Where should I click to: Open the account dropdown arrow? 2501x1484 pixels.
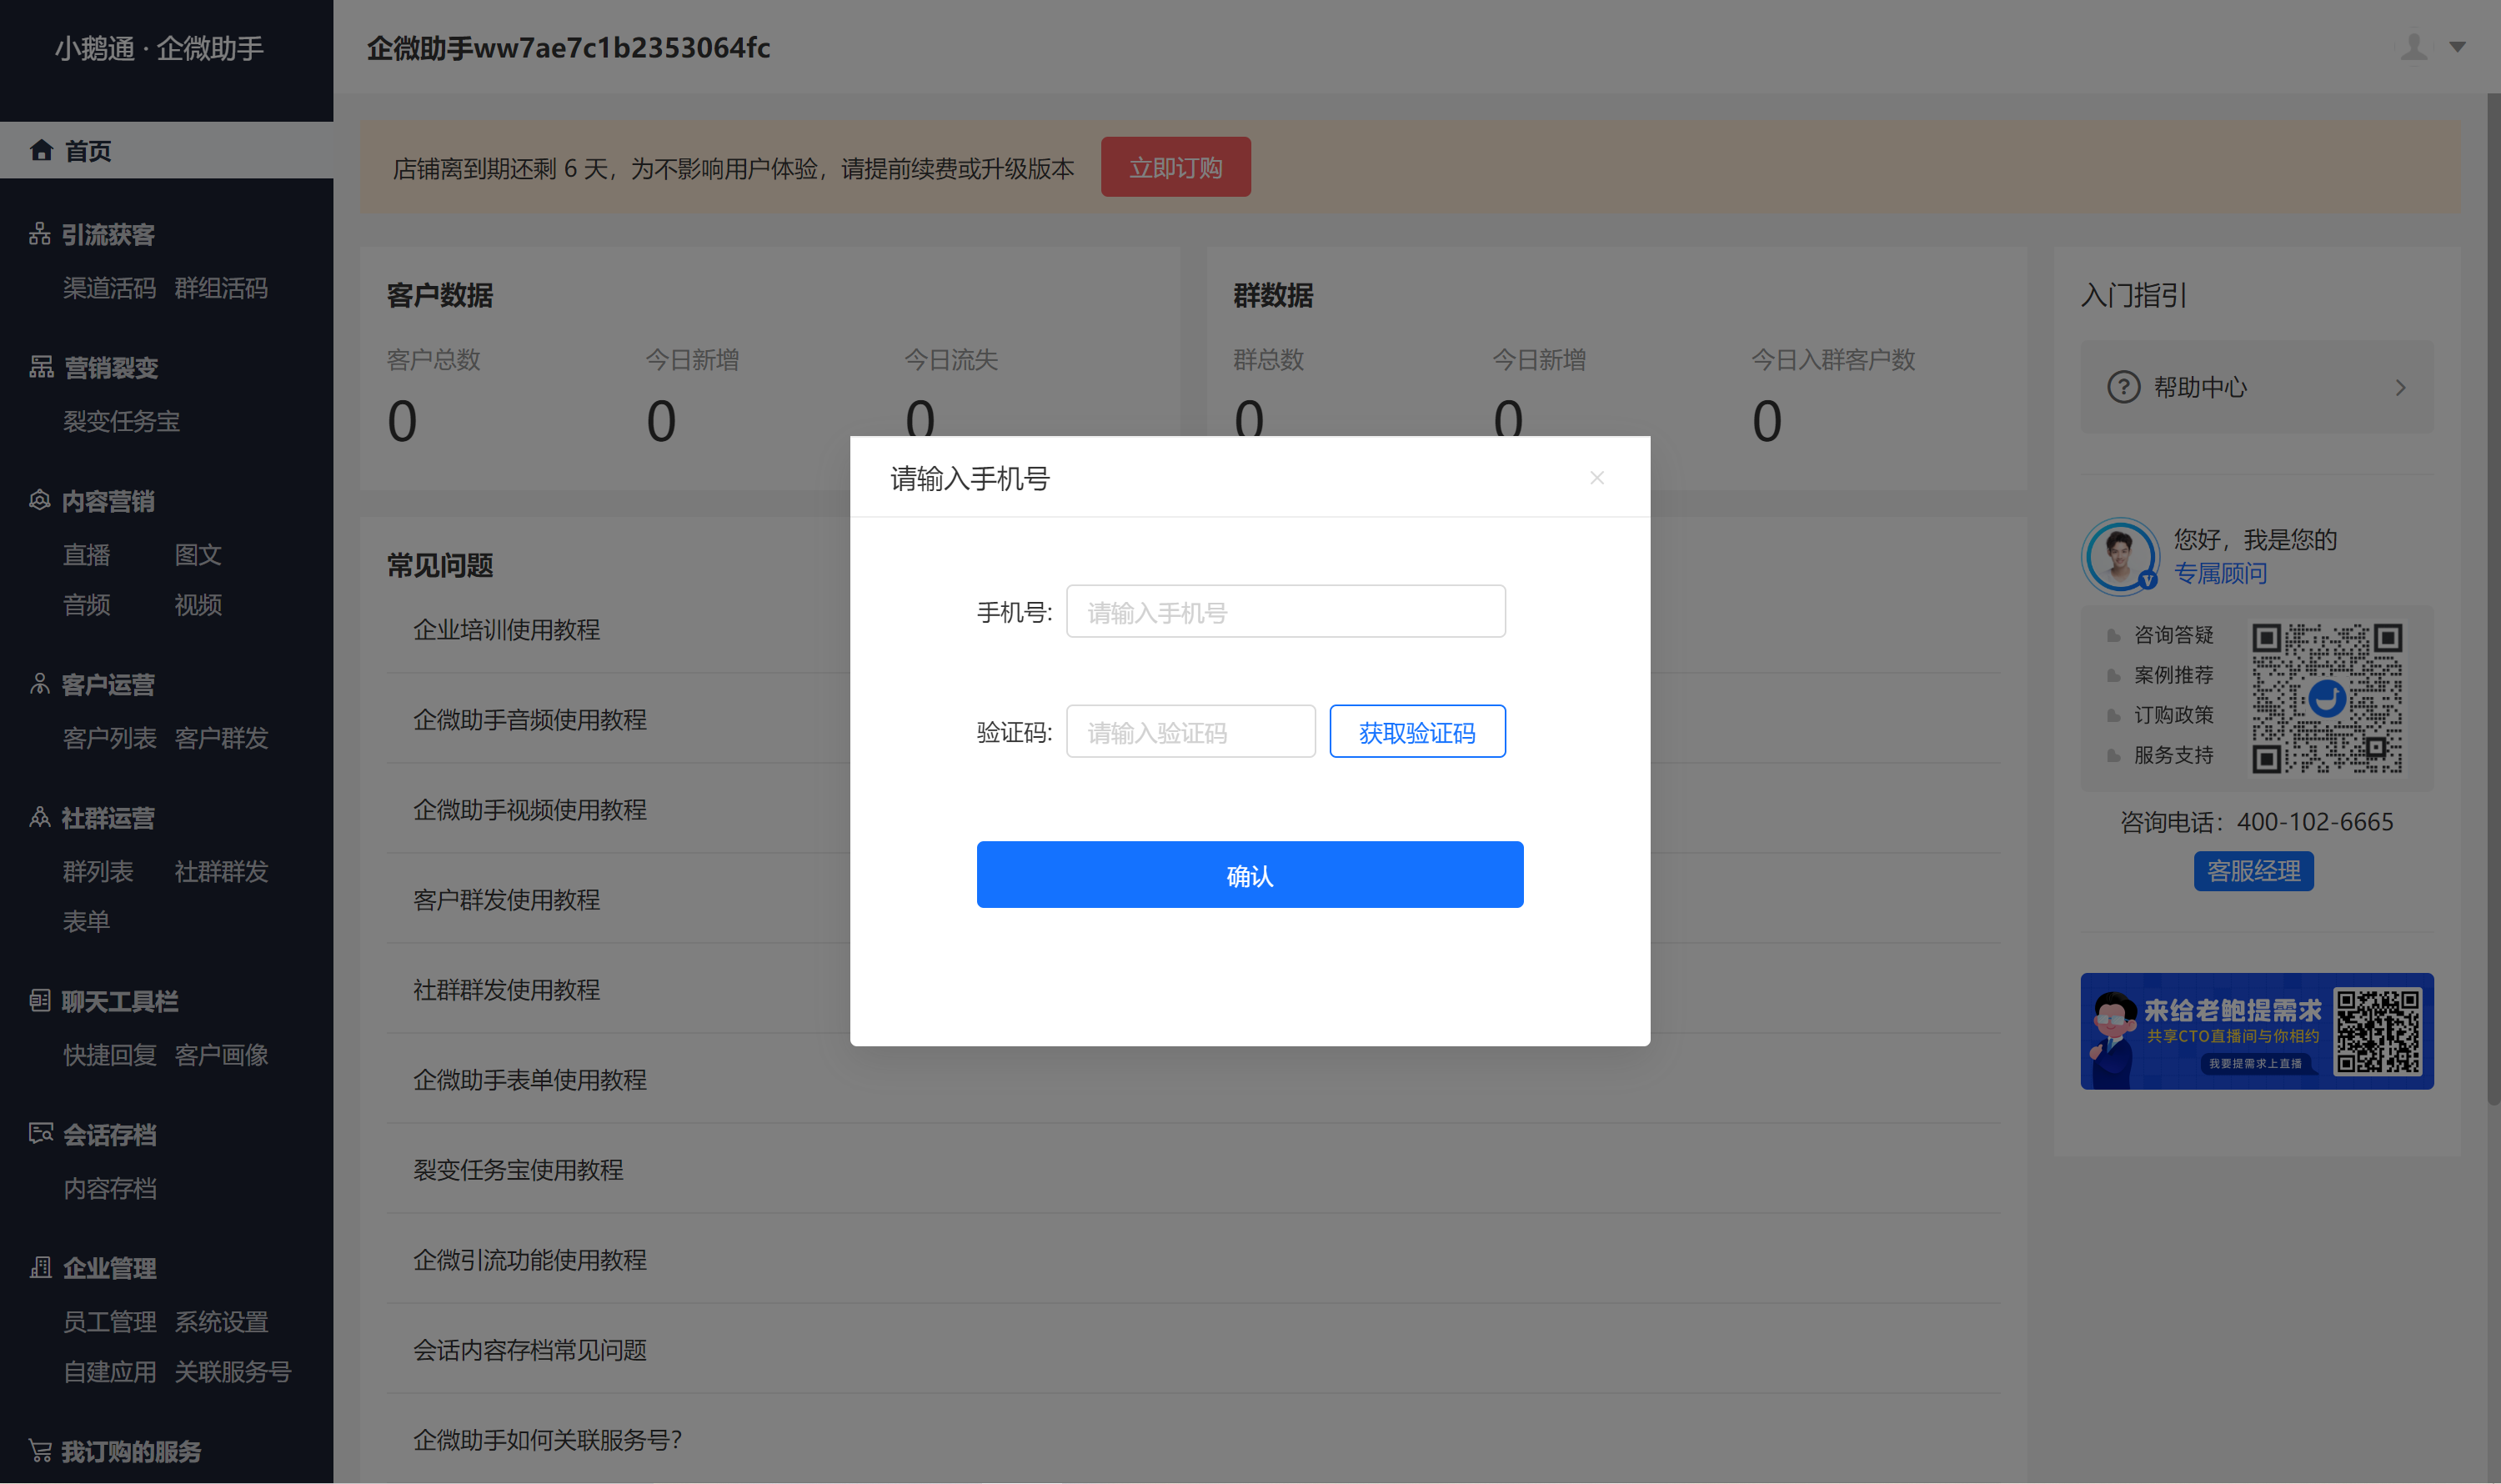(x=2457, y=47)
